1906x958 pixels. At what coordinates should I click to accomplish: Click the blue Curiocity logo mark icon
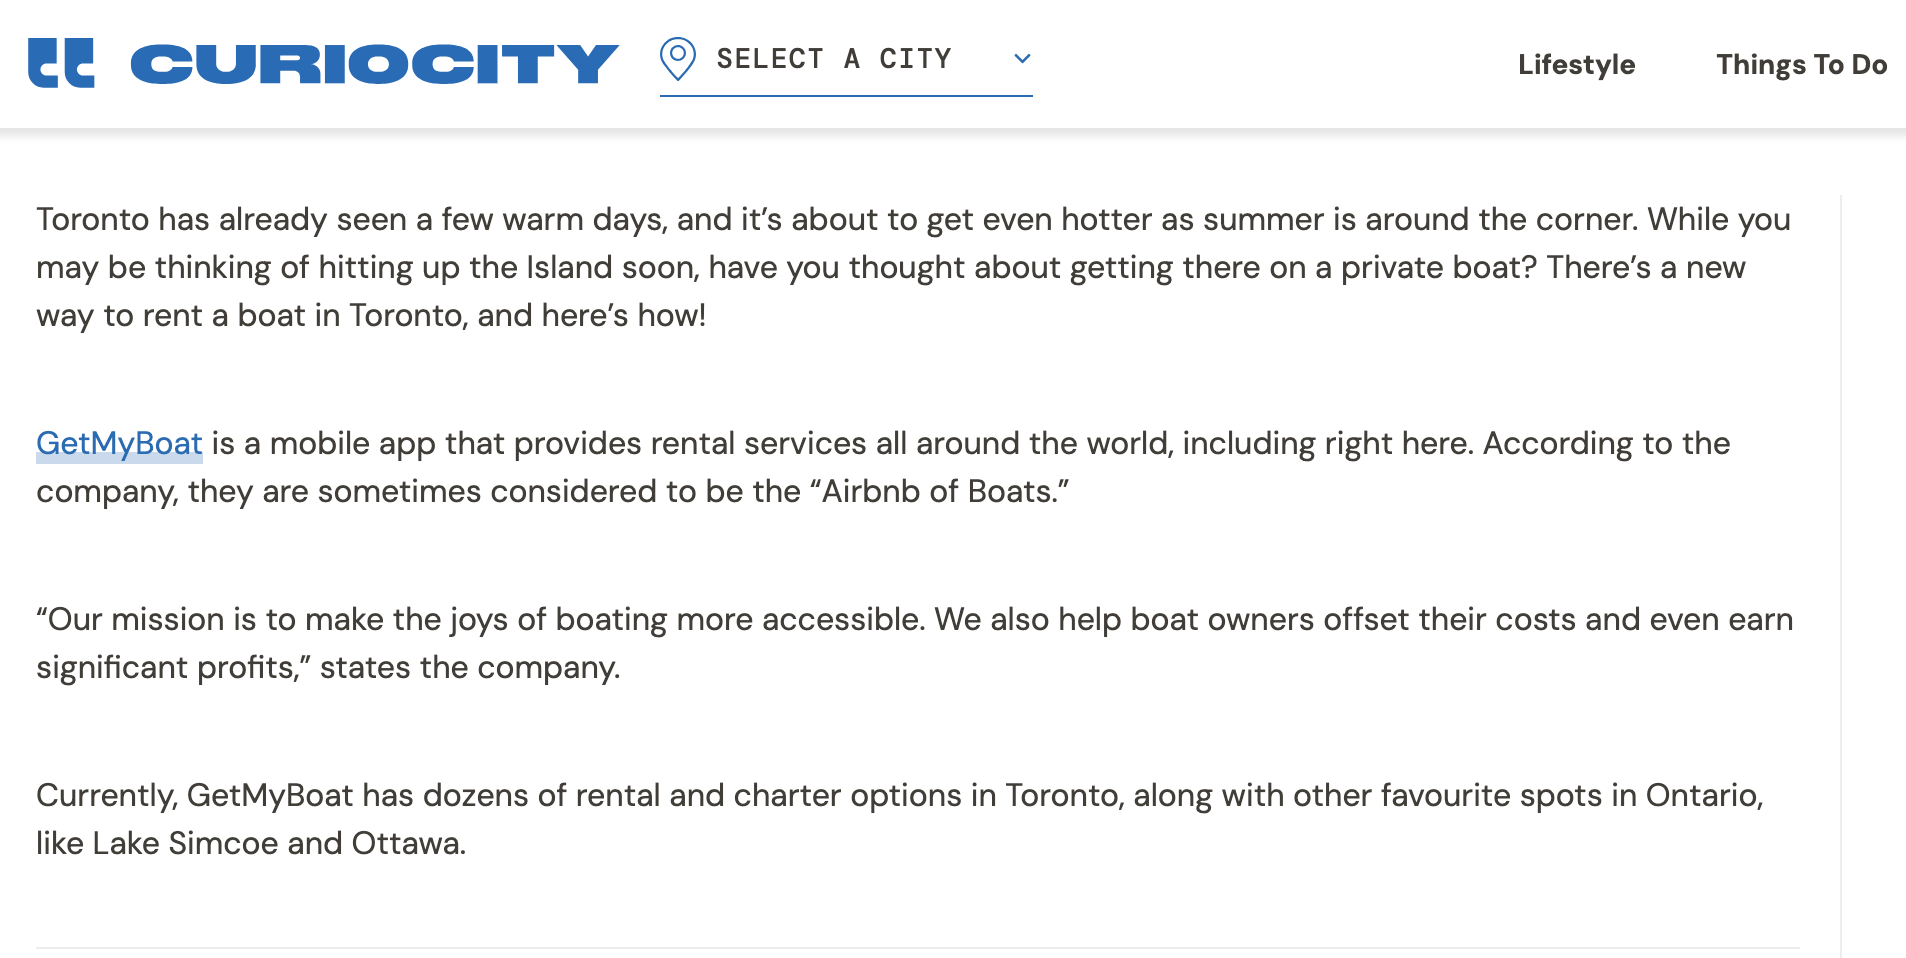point(61,63)
